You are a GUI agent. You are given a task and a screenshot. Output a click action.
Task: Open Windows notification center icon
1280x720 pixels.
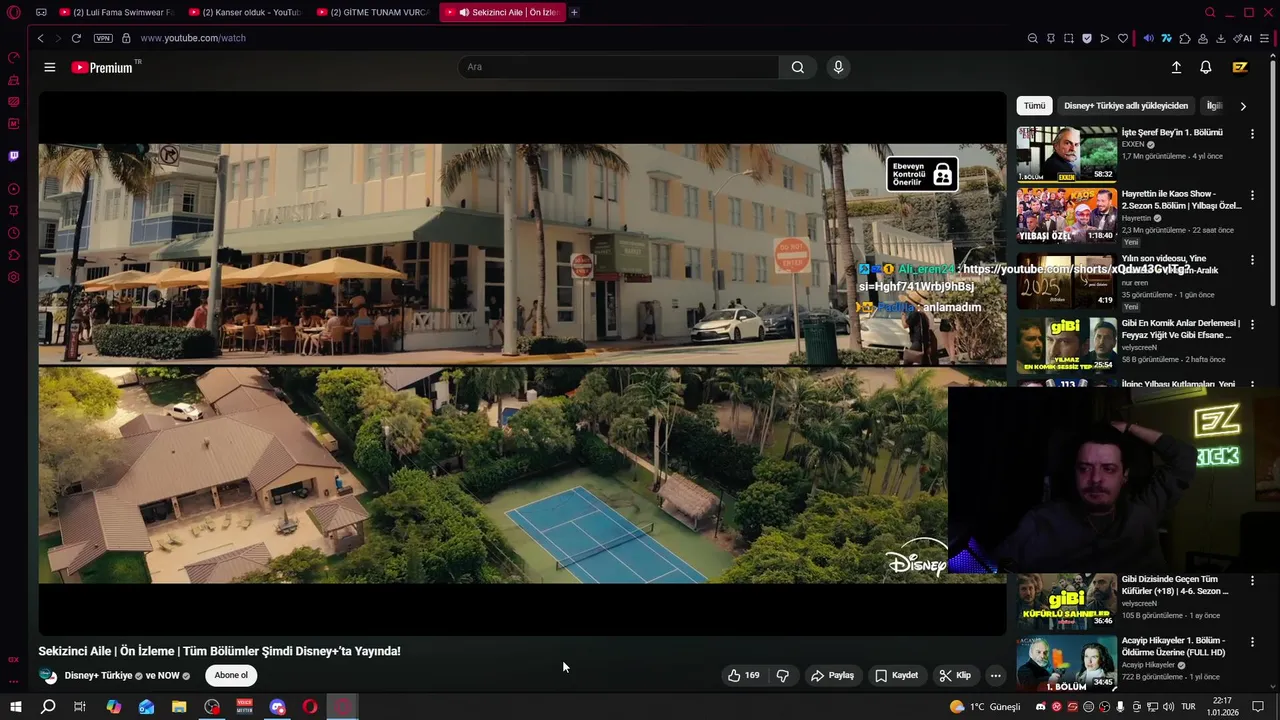click(x=1259, y=707)
